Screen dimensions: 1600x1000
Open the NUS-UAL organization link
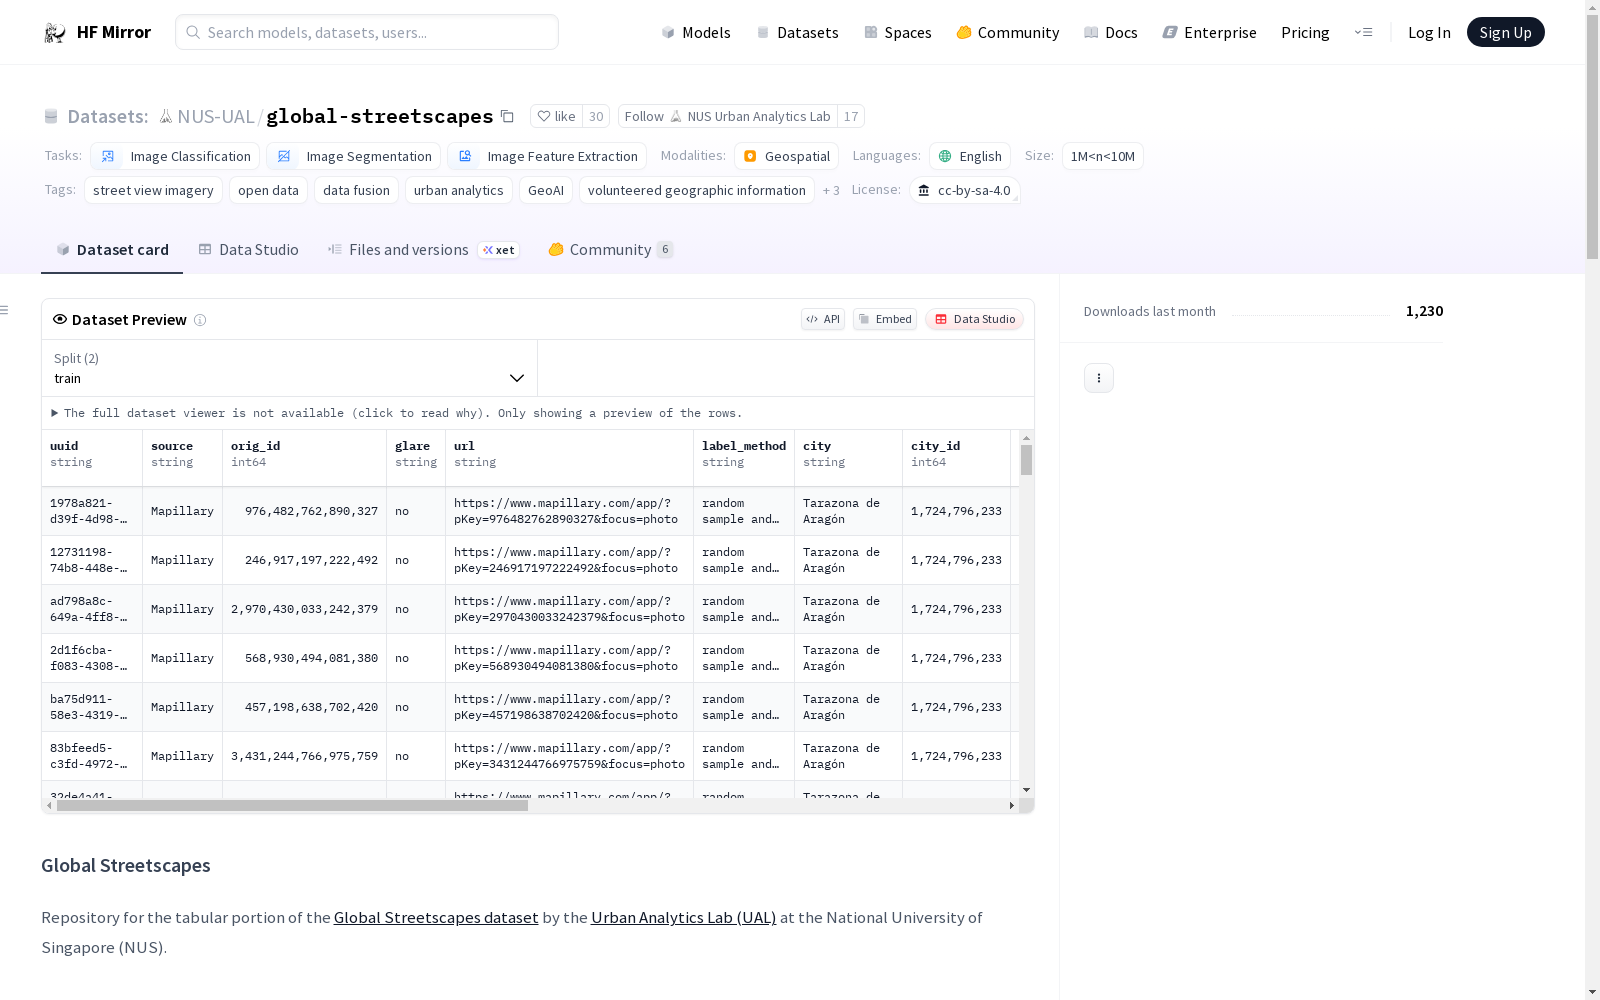click(x=216, y=116)
